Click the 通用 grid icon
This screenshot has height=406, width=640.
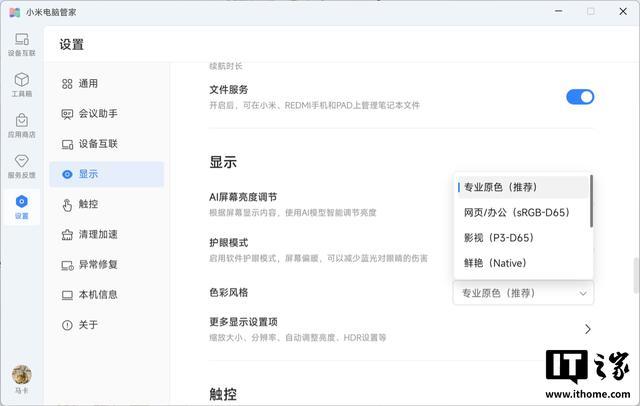pyautogui.click(x=67, y=84)
